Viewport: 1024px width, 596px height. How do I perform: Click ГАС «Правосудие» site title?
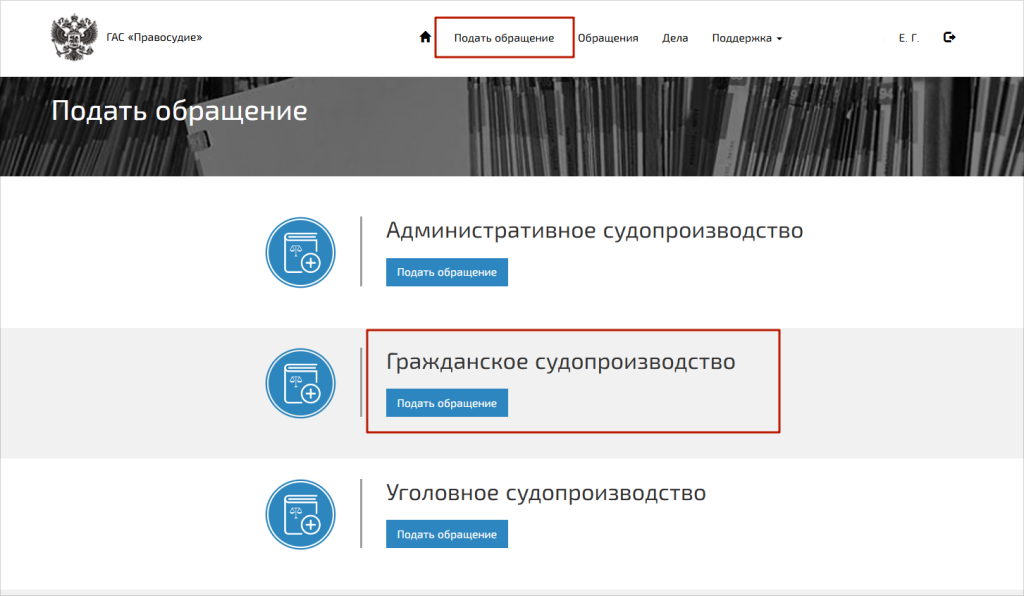[x=154, y=37]
